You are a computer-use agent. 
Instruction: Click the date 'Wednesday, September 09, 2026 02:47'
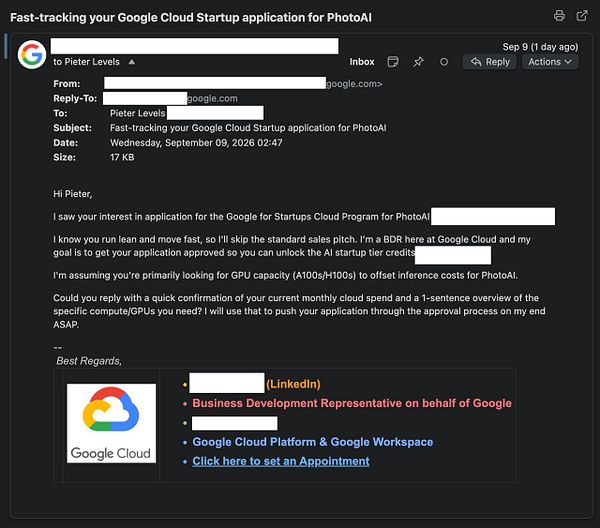pos(196,143)
